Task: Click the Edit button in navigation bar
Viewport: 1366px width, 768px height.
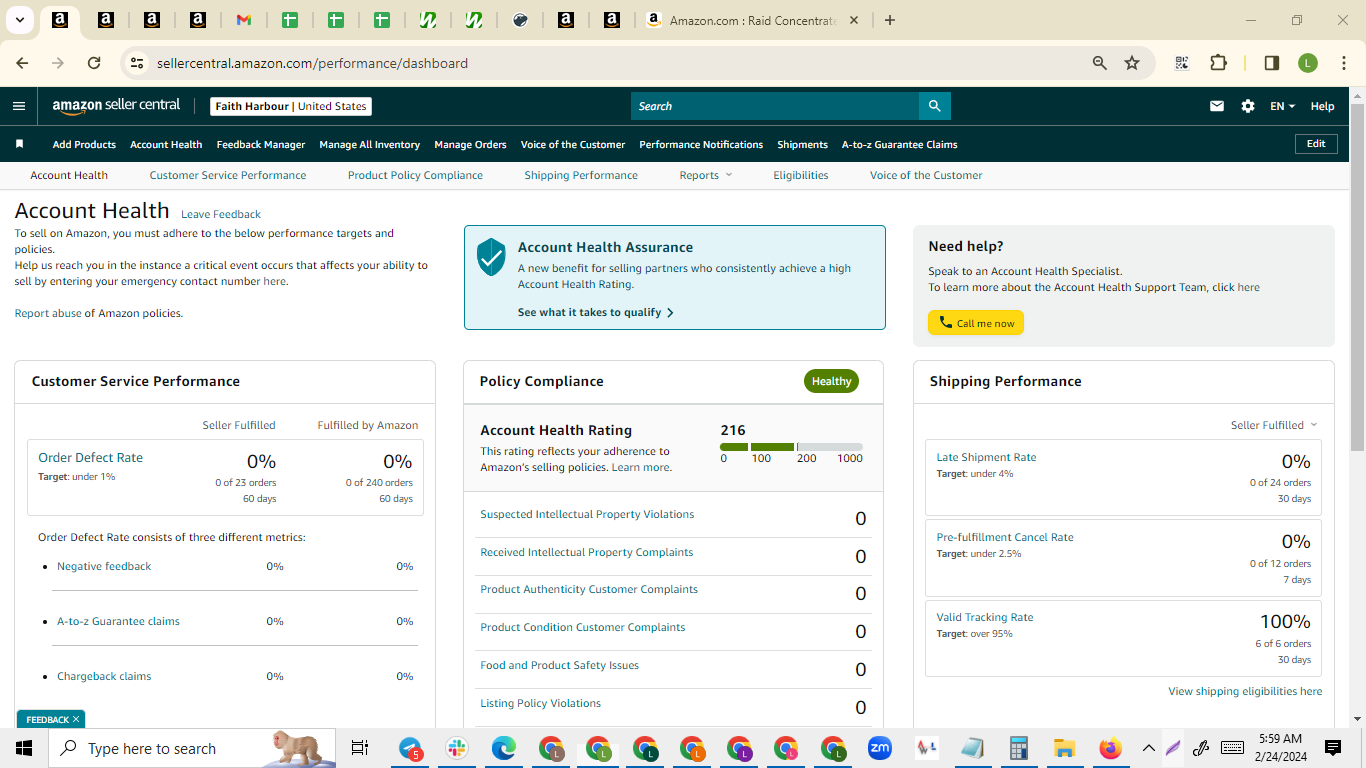Action: pyautogui.click(x=1316, y=144)
